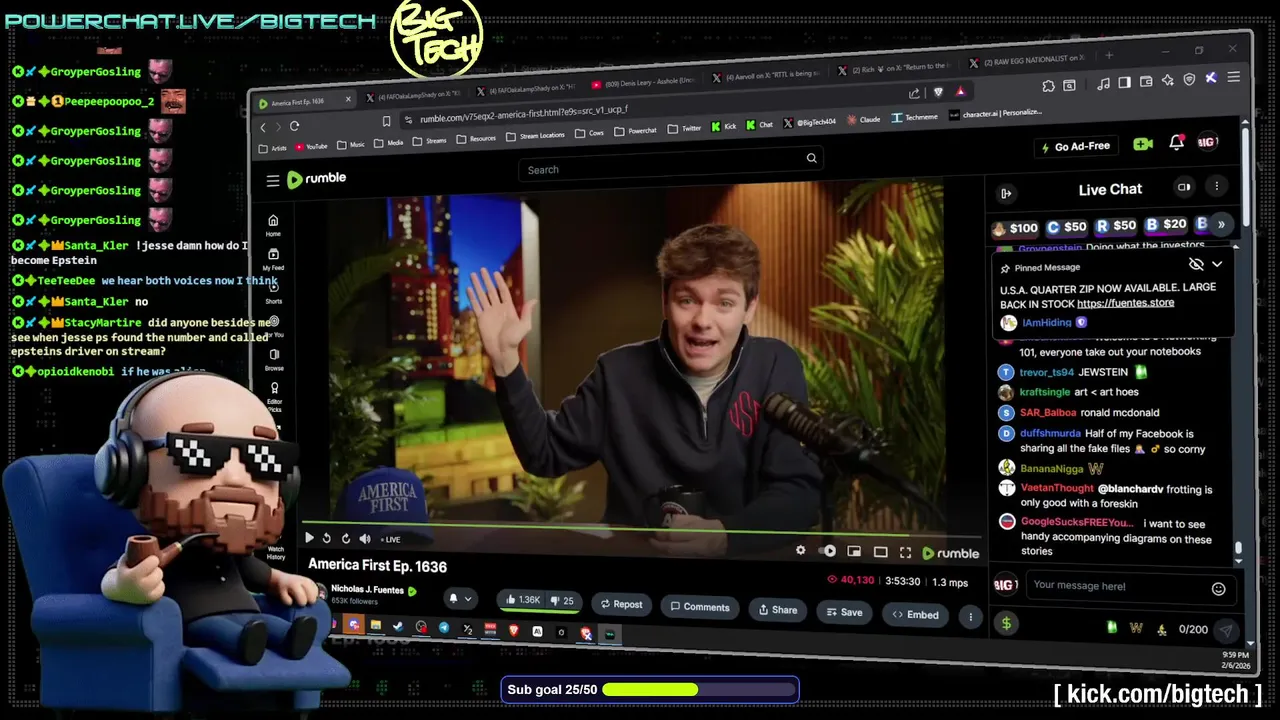
Task: Open the notifications bell in Rumble header
Action: click(1176, 143)
